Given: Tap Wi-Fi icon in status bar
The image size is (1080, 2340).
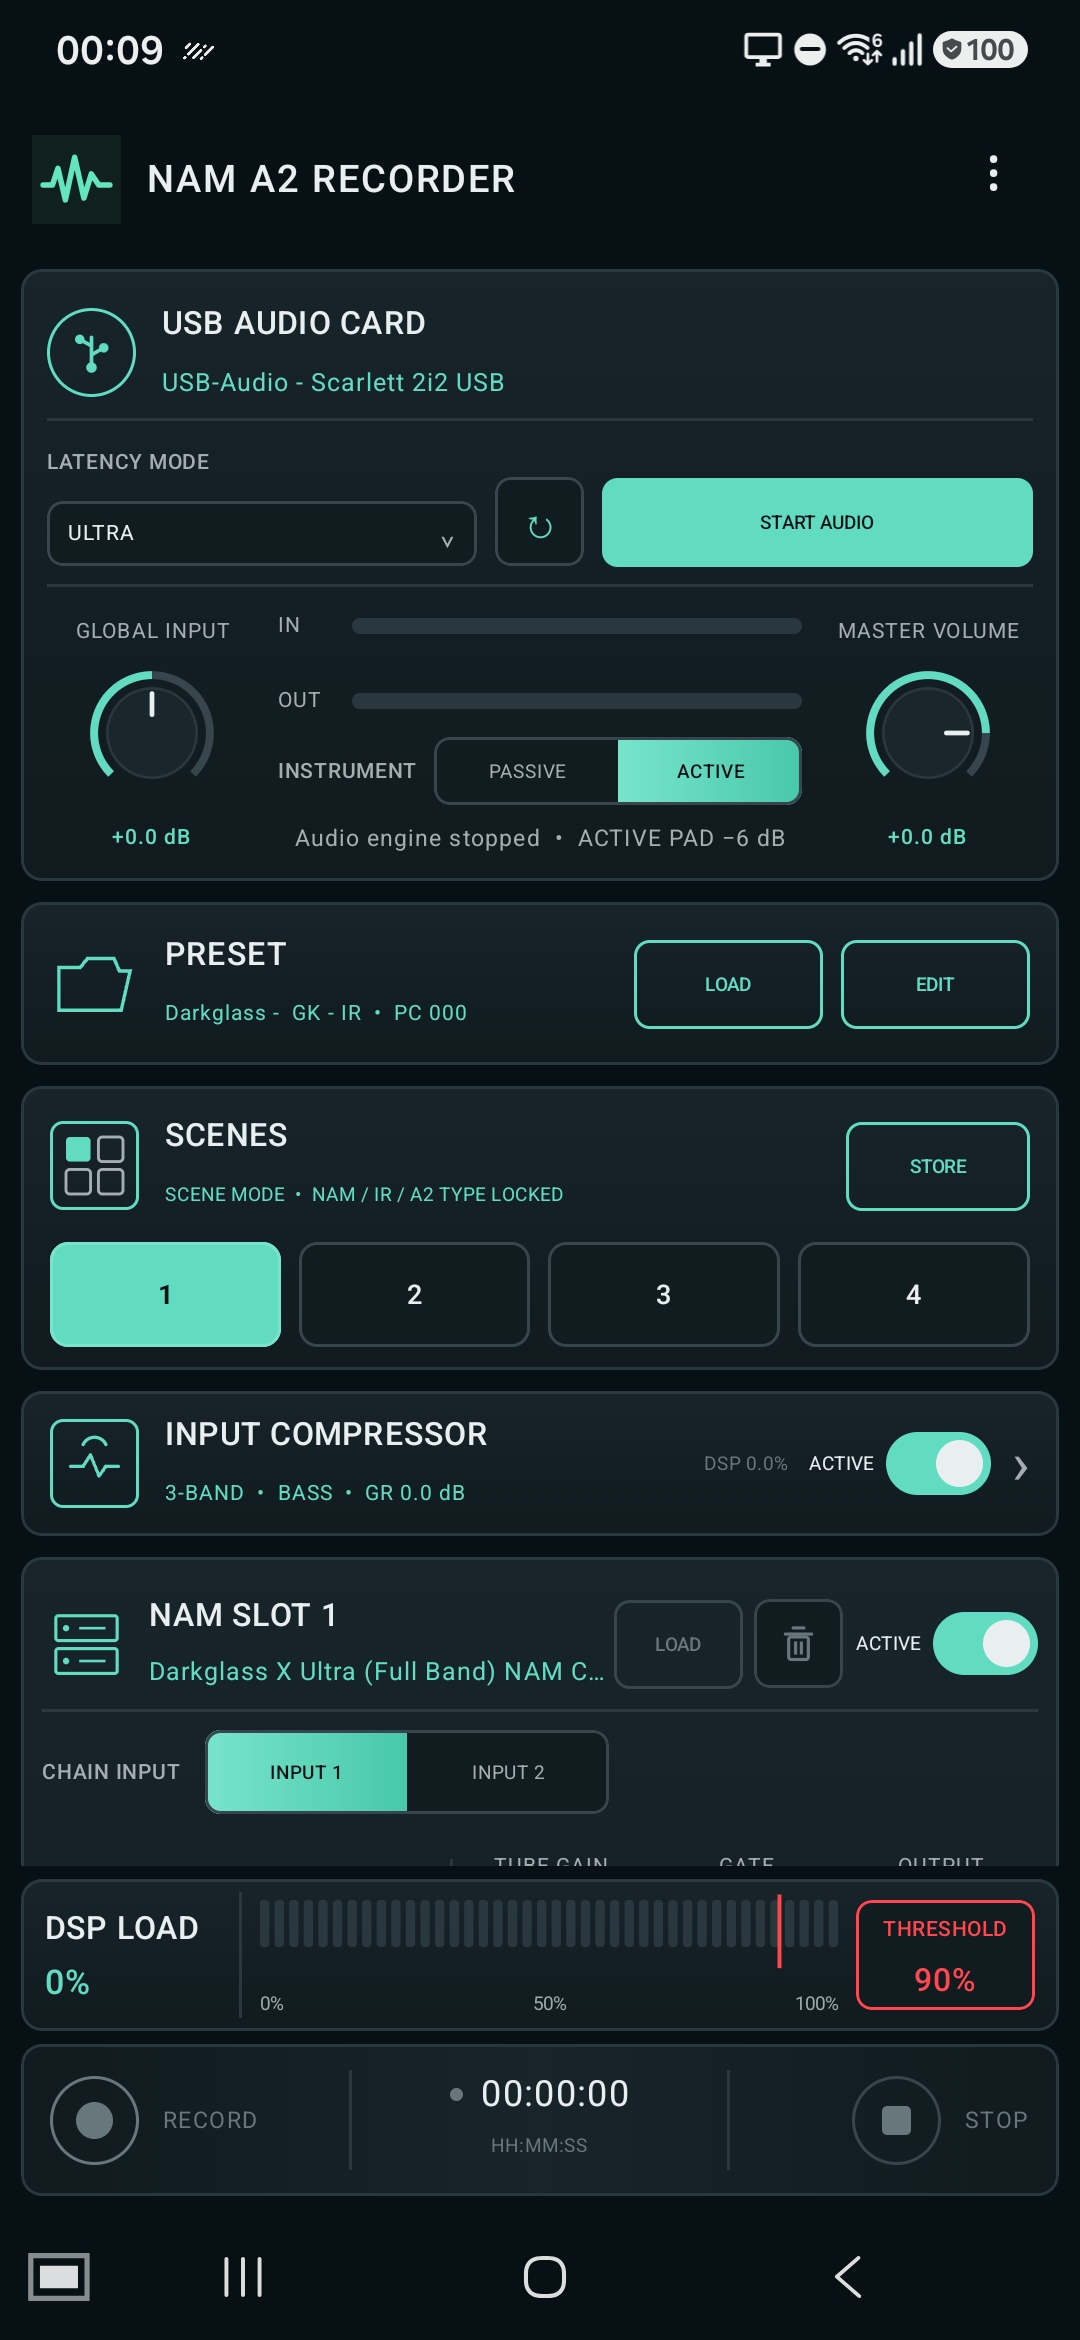Looking at the screenshot, I should (x=860, y=49).
